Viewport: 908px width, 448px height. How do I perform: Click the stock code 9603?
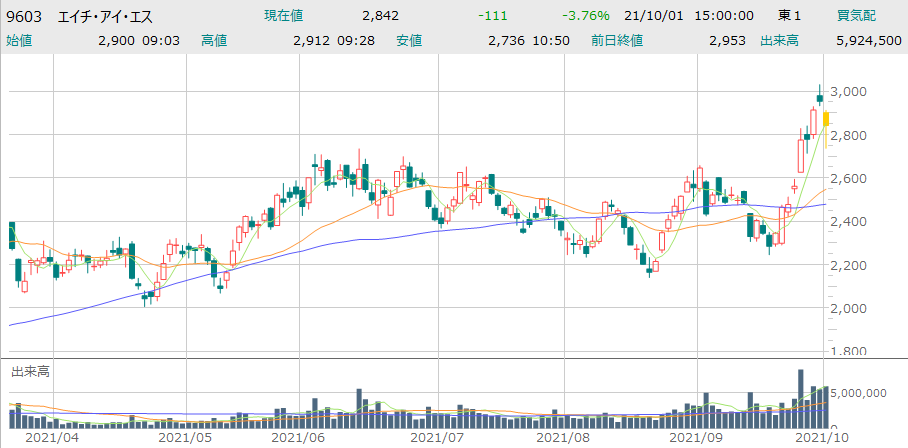tap(27, 17)
